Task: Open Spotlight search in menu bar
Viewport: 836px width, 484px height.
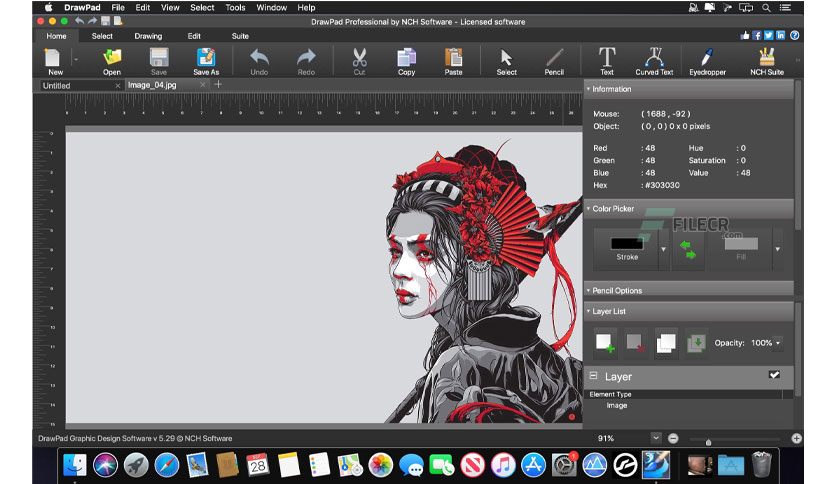Action: point(766,7)
